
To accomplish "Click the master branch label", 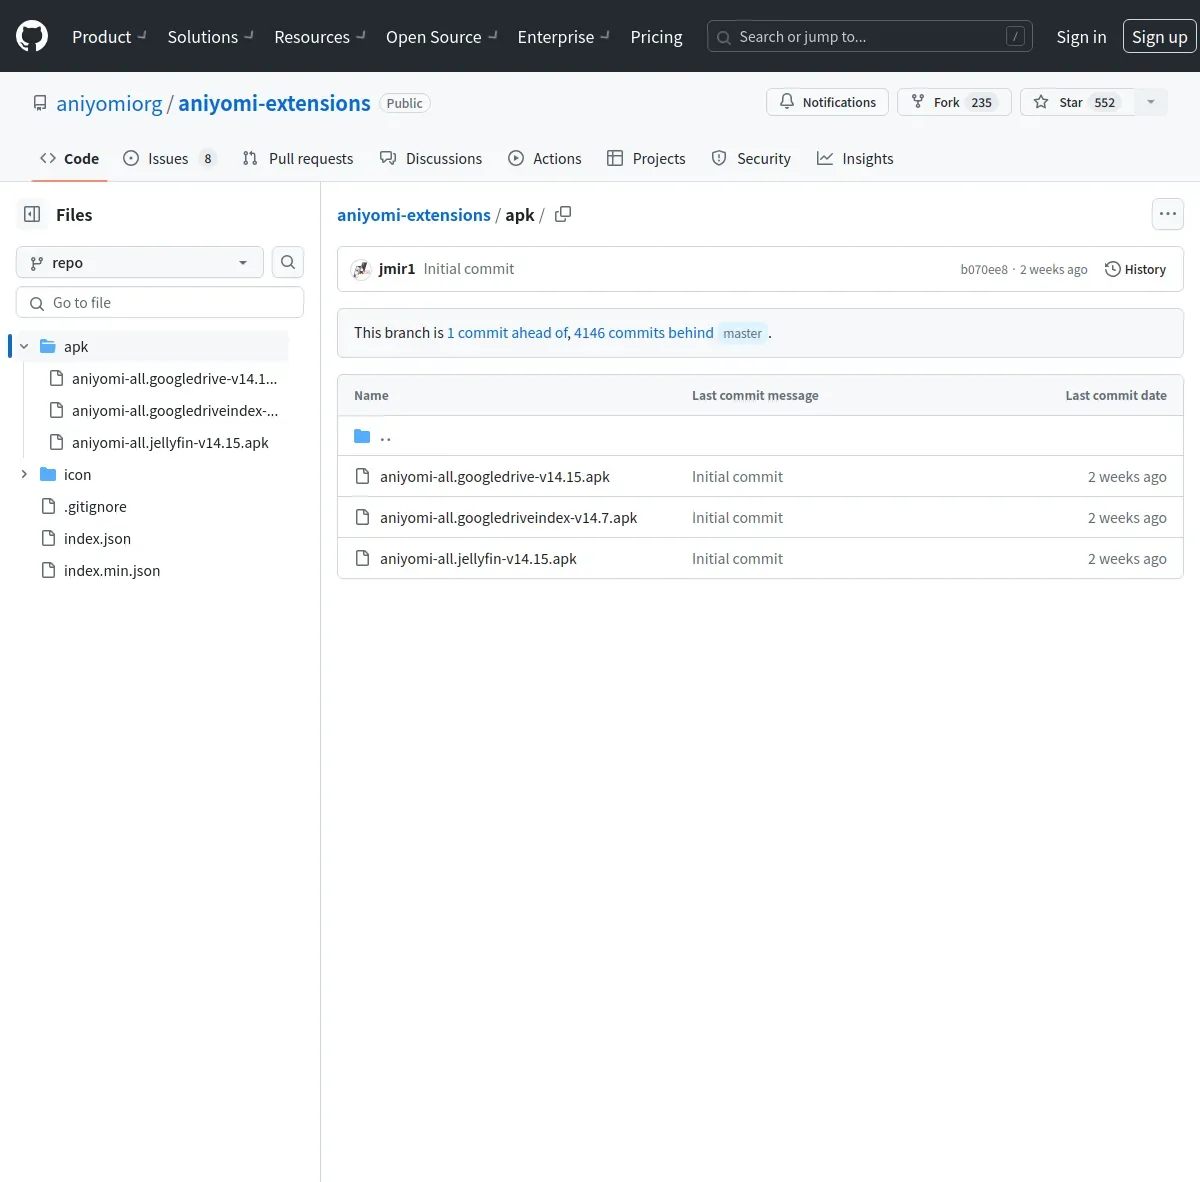I will [x=742, y=333].
